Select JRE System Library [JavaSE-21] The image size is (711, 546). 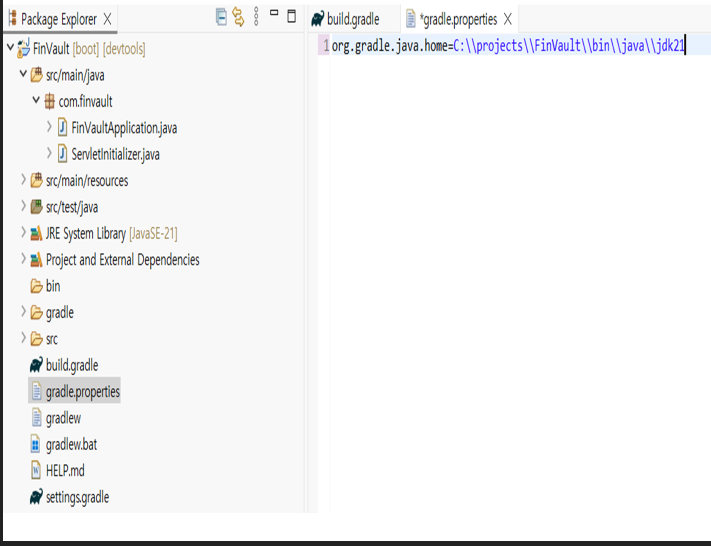coord(112,234)
